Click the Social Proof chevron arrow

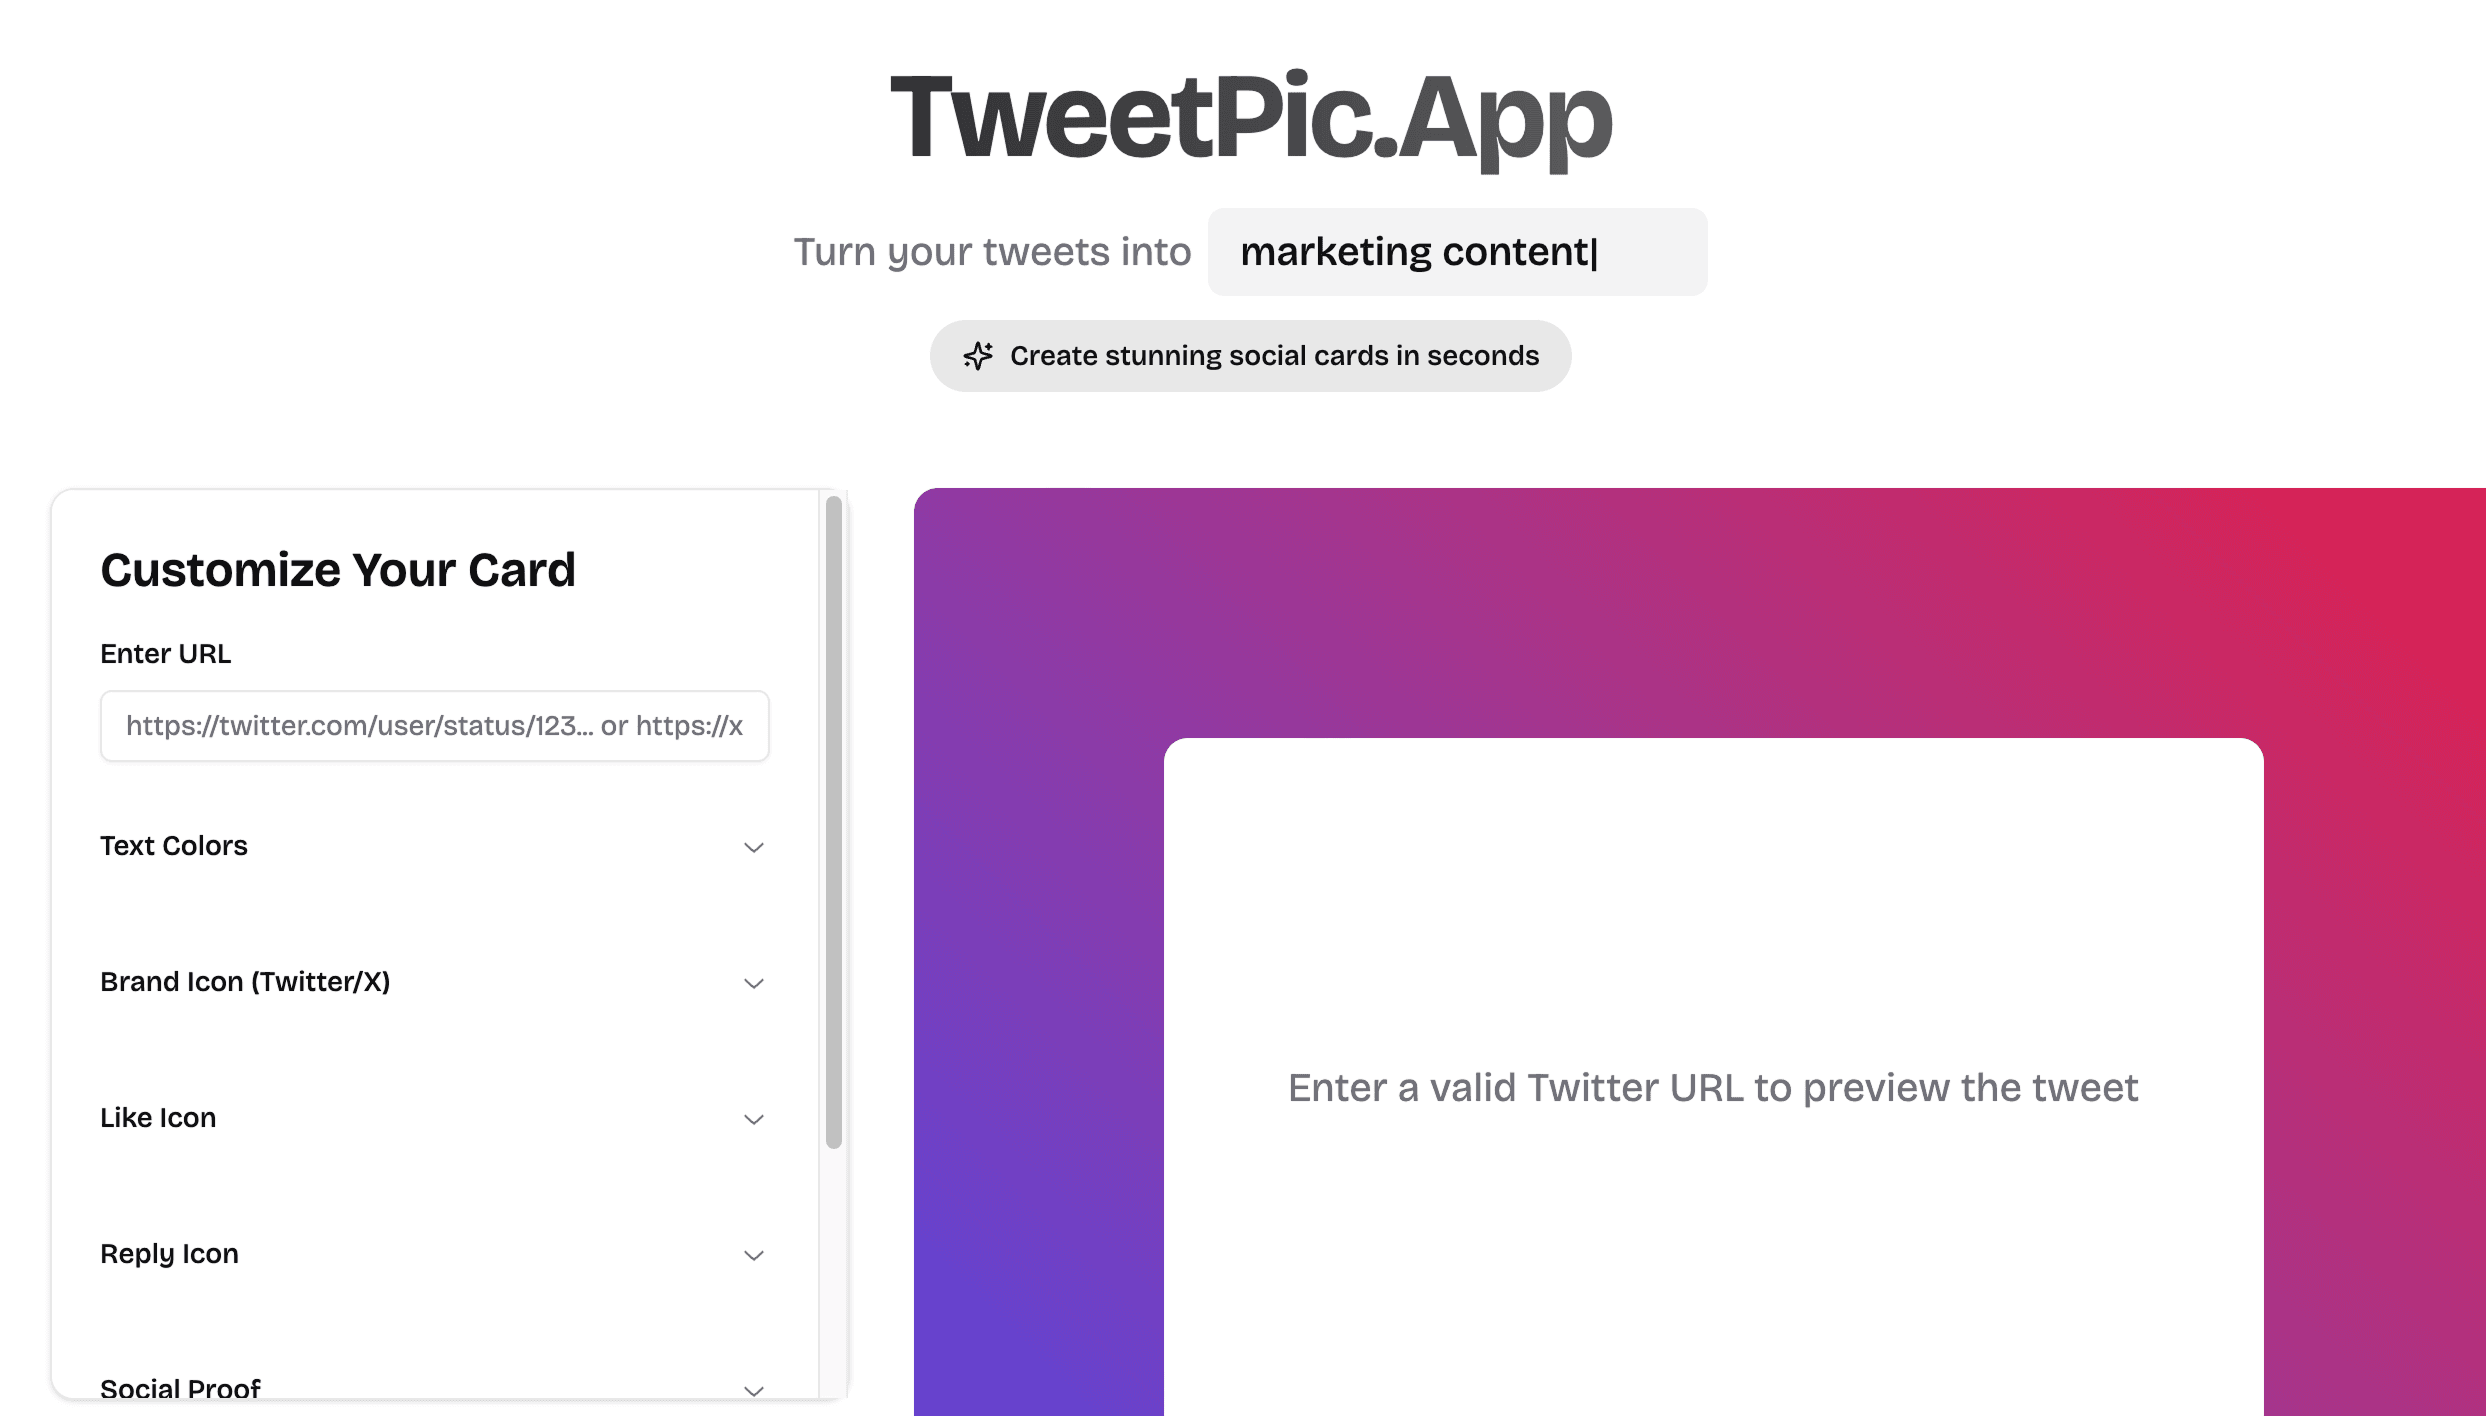(x=754, y=1390)
